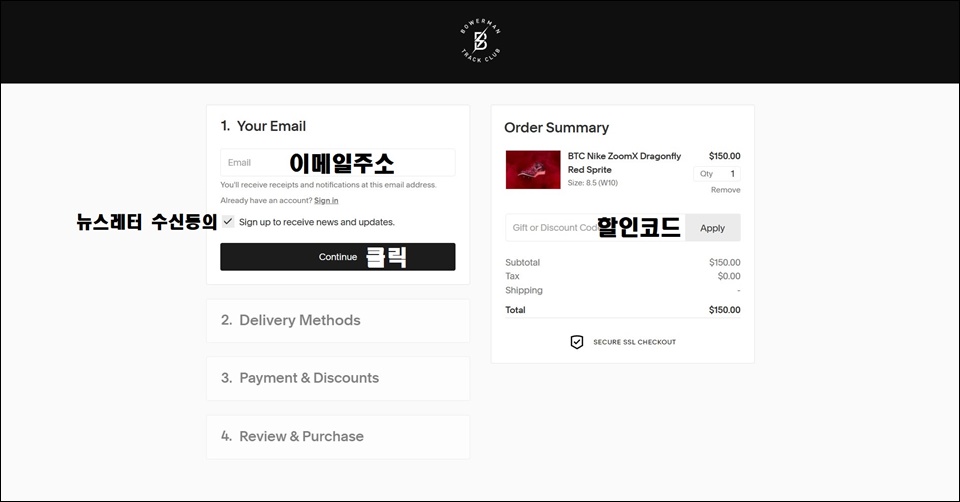Screen dimensions: 960x502
Task: Click 'BTC Nike ZoomX Dragonfly Red Sprite' name
Action: click(624, 163)
